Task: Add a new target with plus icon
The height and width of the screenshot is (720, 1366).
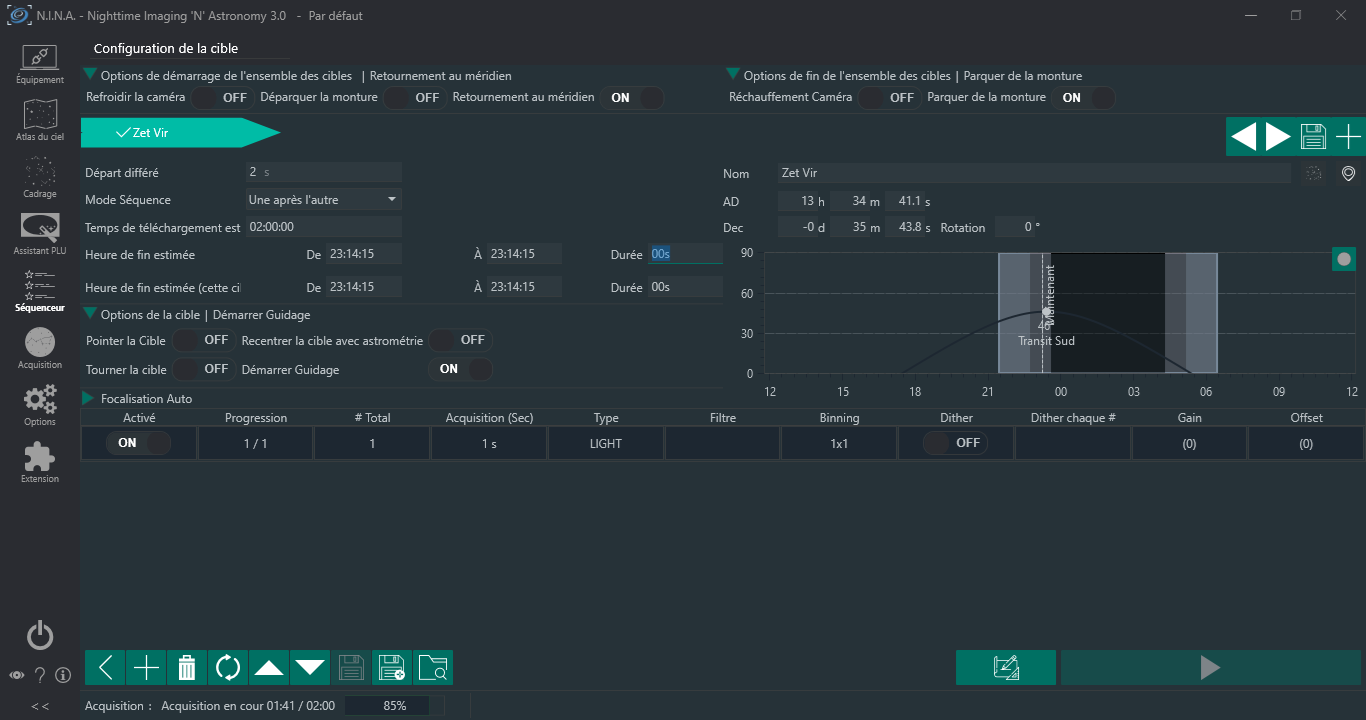Action: click(x=1348, y=137)
